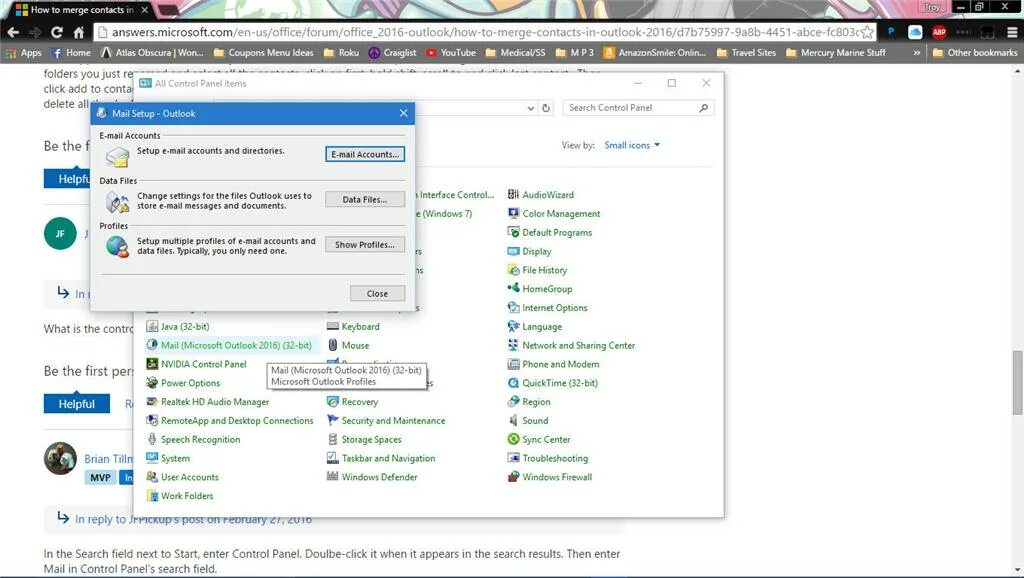Open the Storage Spaces icon
This screenshot has height=578, width=1024.
click(364, 440)
